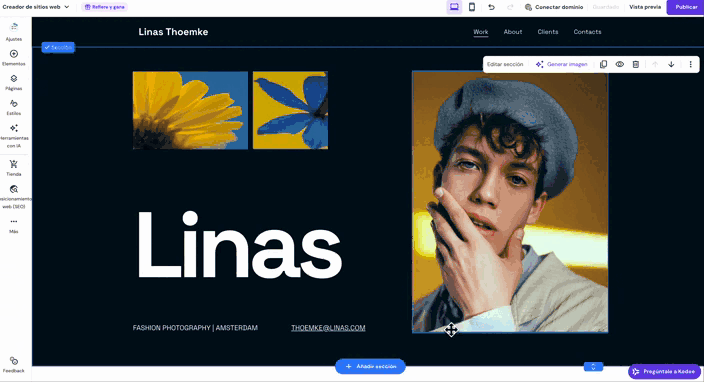Select the Work menu item

(480, 32)
